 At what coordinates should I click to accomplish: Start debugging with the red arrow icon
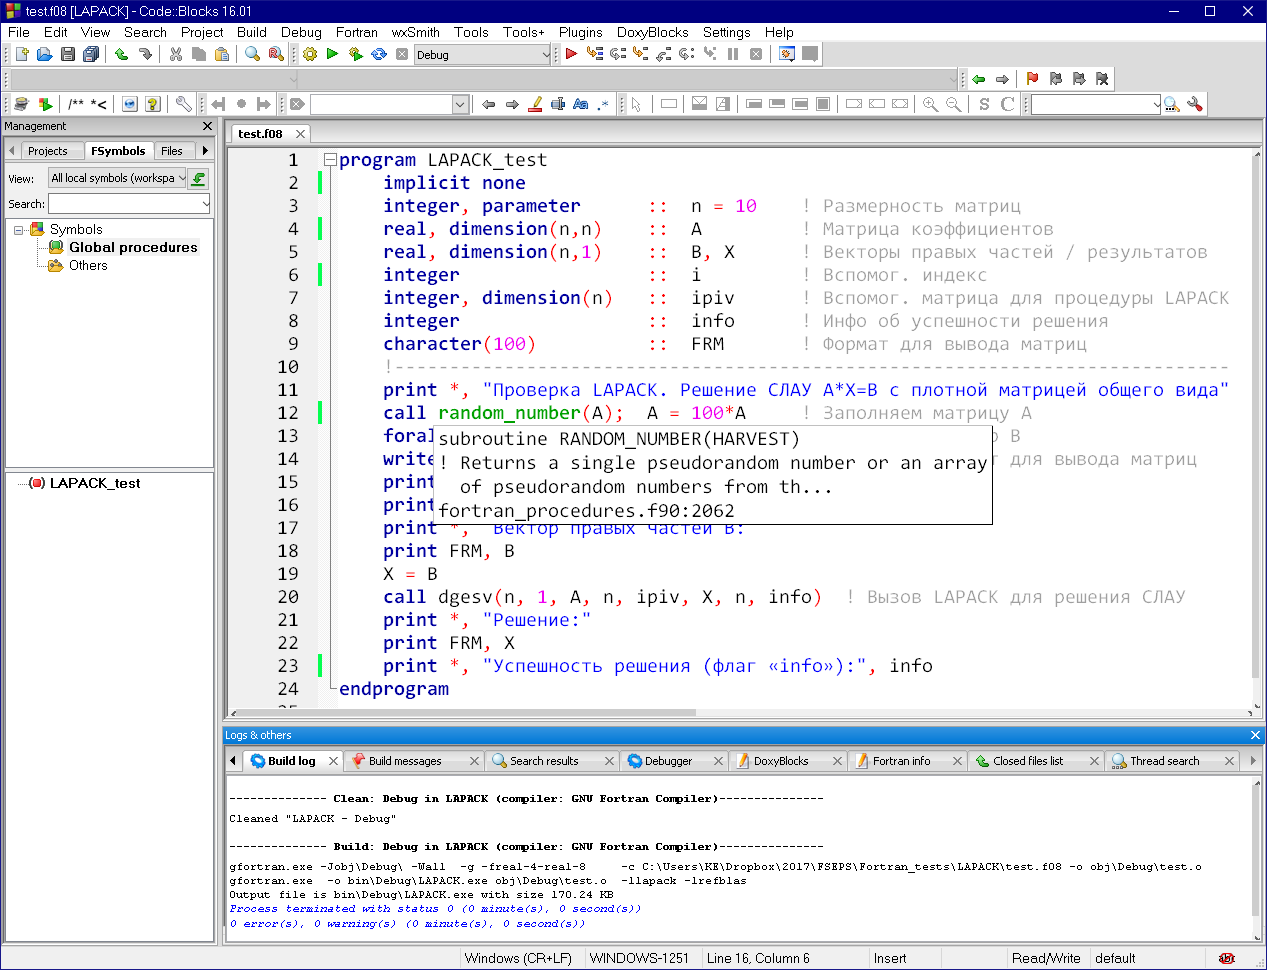click(571, 54)
